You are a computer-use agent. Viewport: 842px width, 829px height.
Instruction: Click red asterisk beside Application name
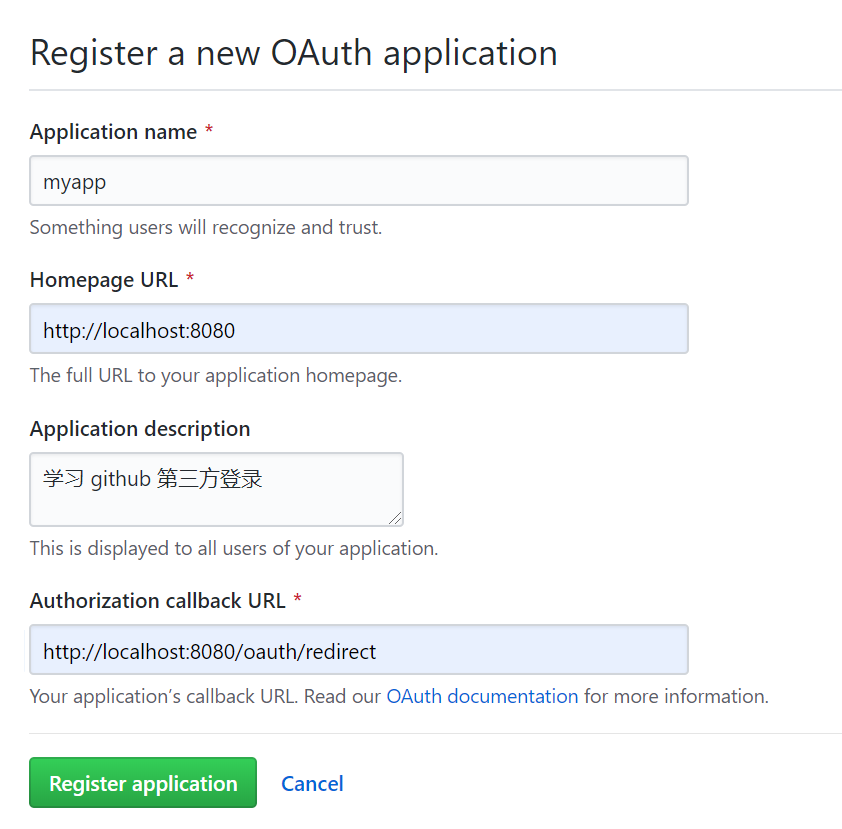pos(209,132)
